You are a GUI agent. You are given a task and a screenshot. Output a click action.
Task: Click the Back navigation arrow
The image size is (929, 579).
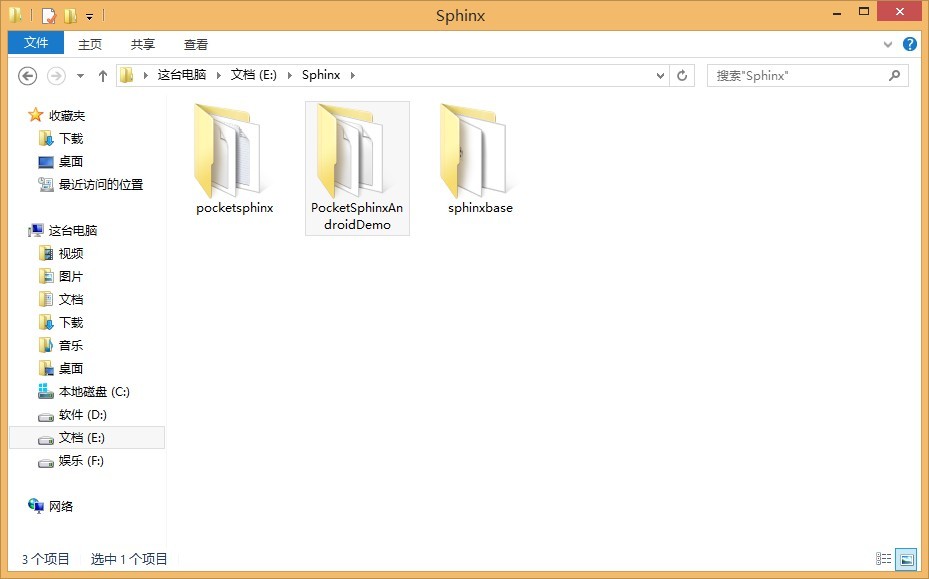pyautogui.click(x=27, y=76)
